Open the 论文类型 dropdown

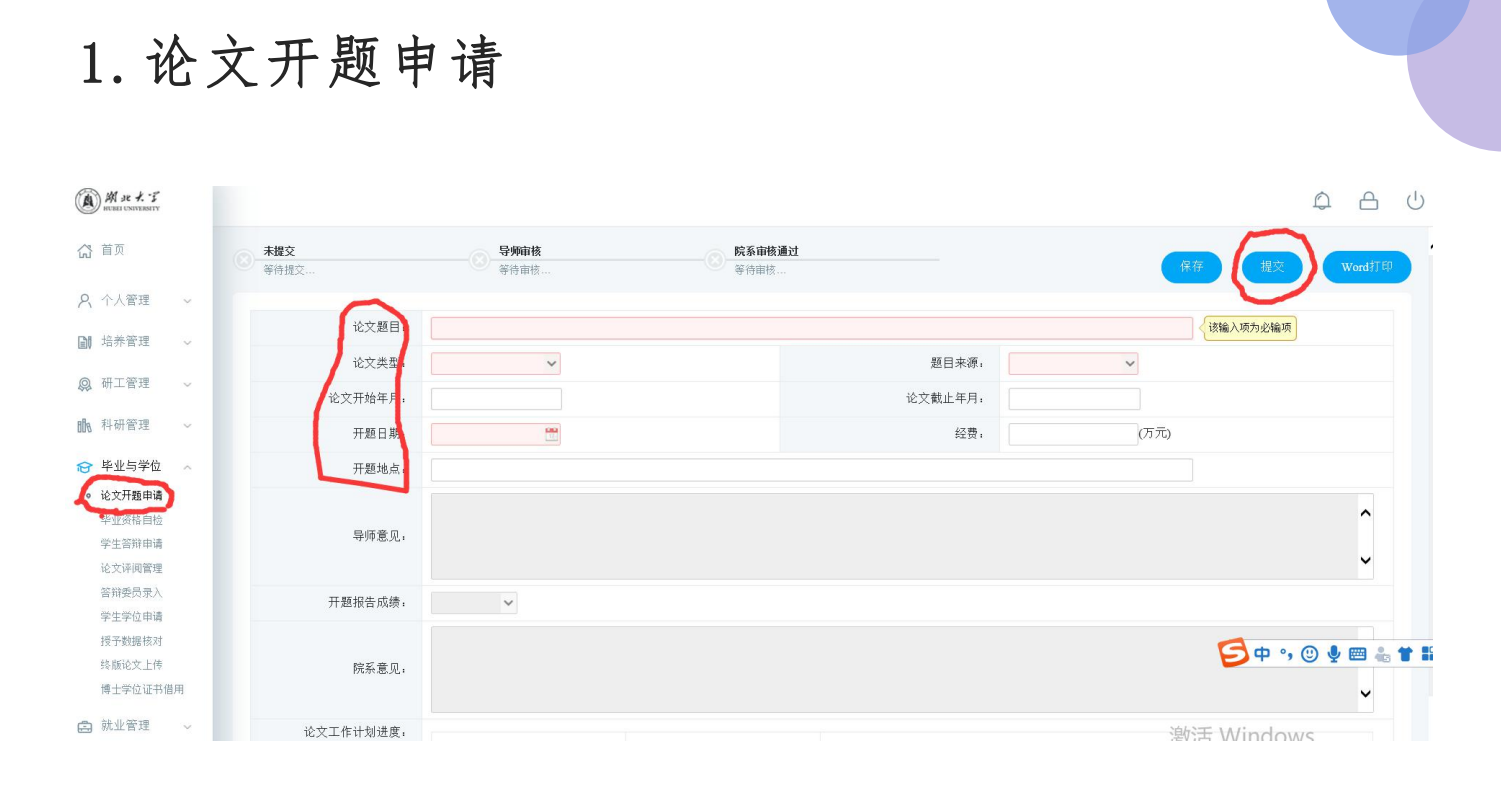pyautogui.click(x=495, y=364)
